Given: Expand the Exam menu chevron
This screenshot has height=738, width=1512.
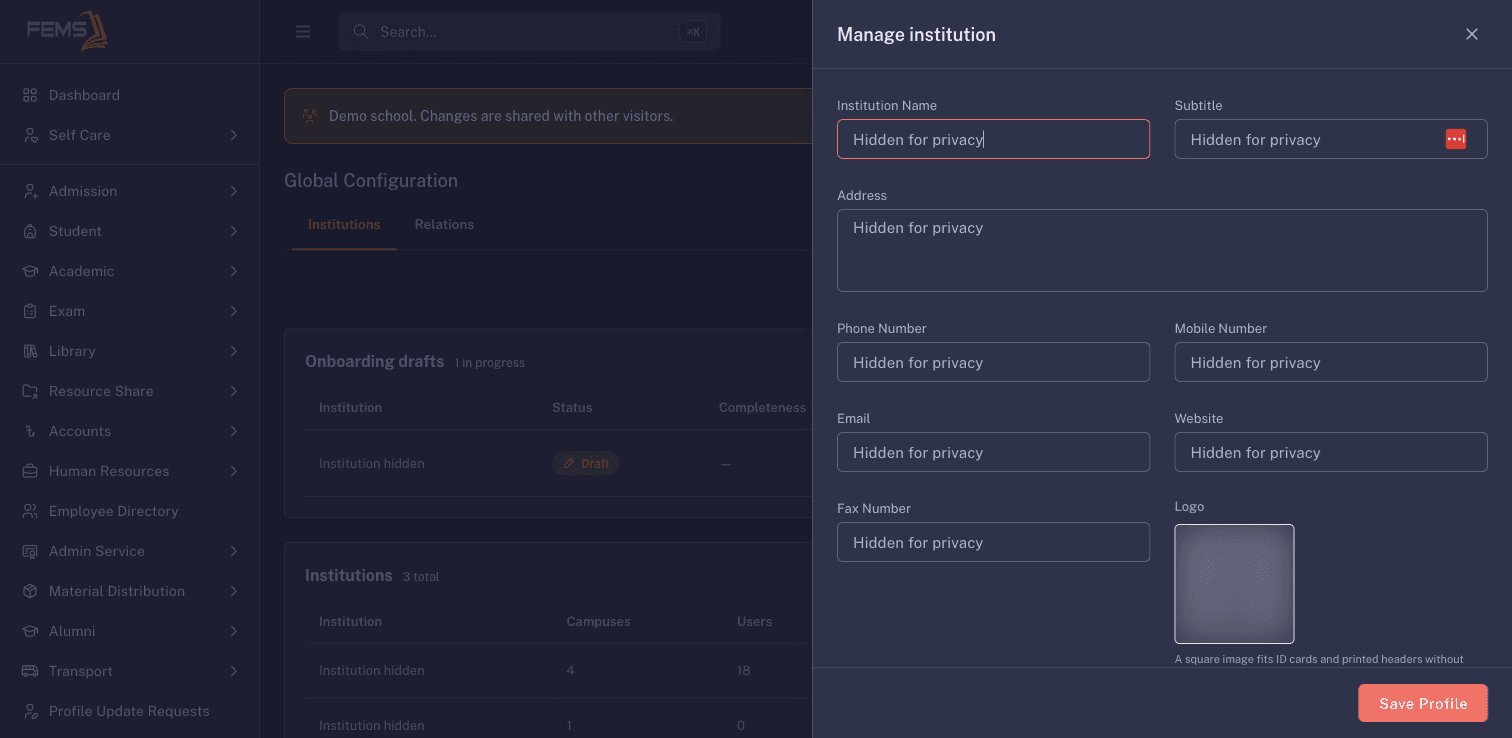Looking at the screenshot, I should tap(234, 311).
